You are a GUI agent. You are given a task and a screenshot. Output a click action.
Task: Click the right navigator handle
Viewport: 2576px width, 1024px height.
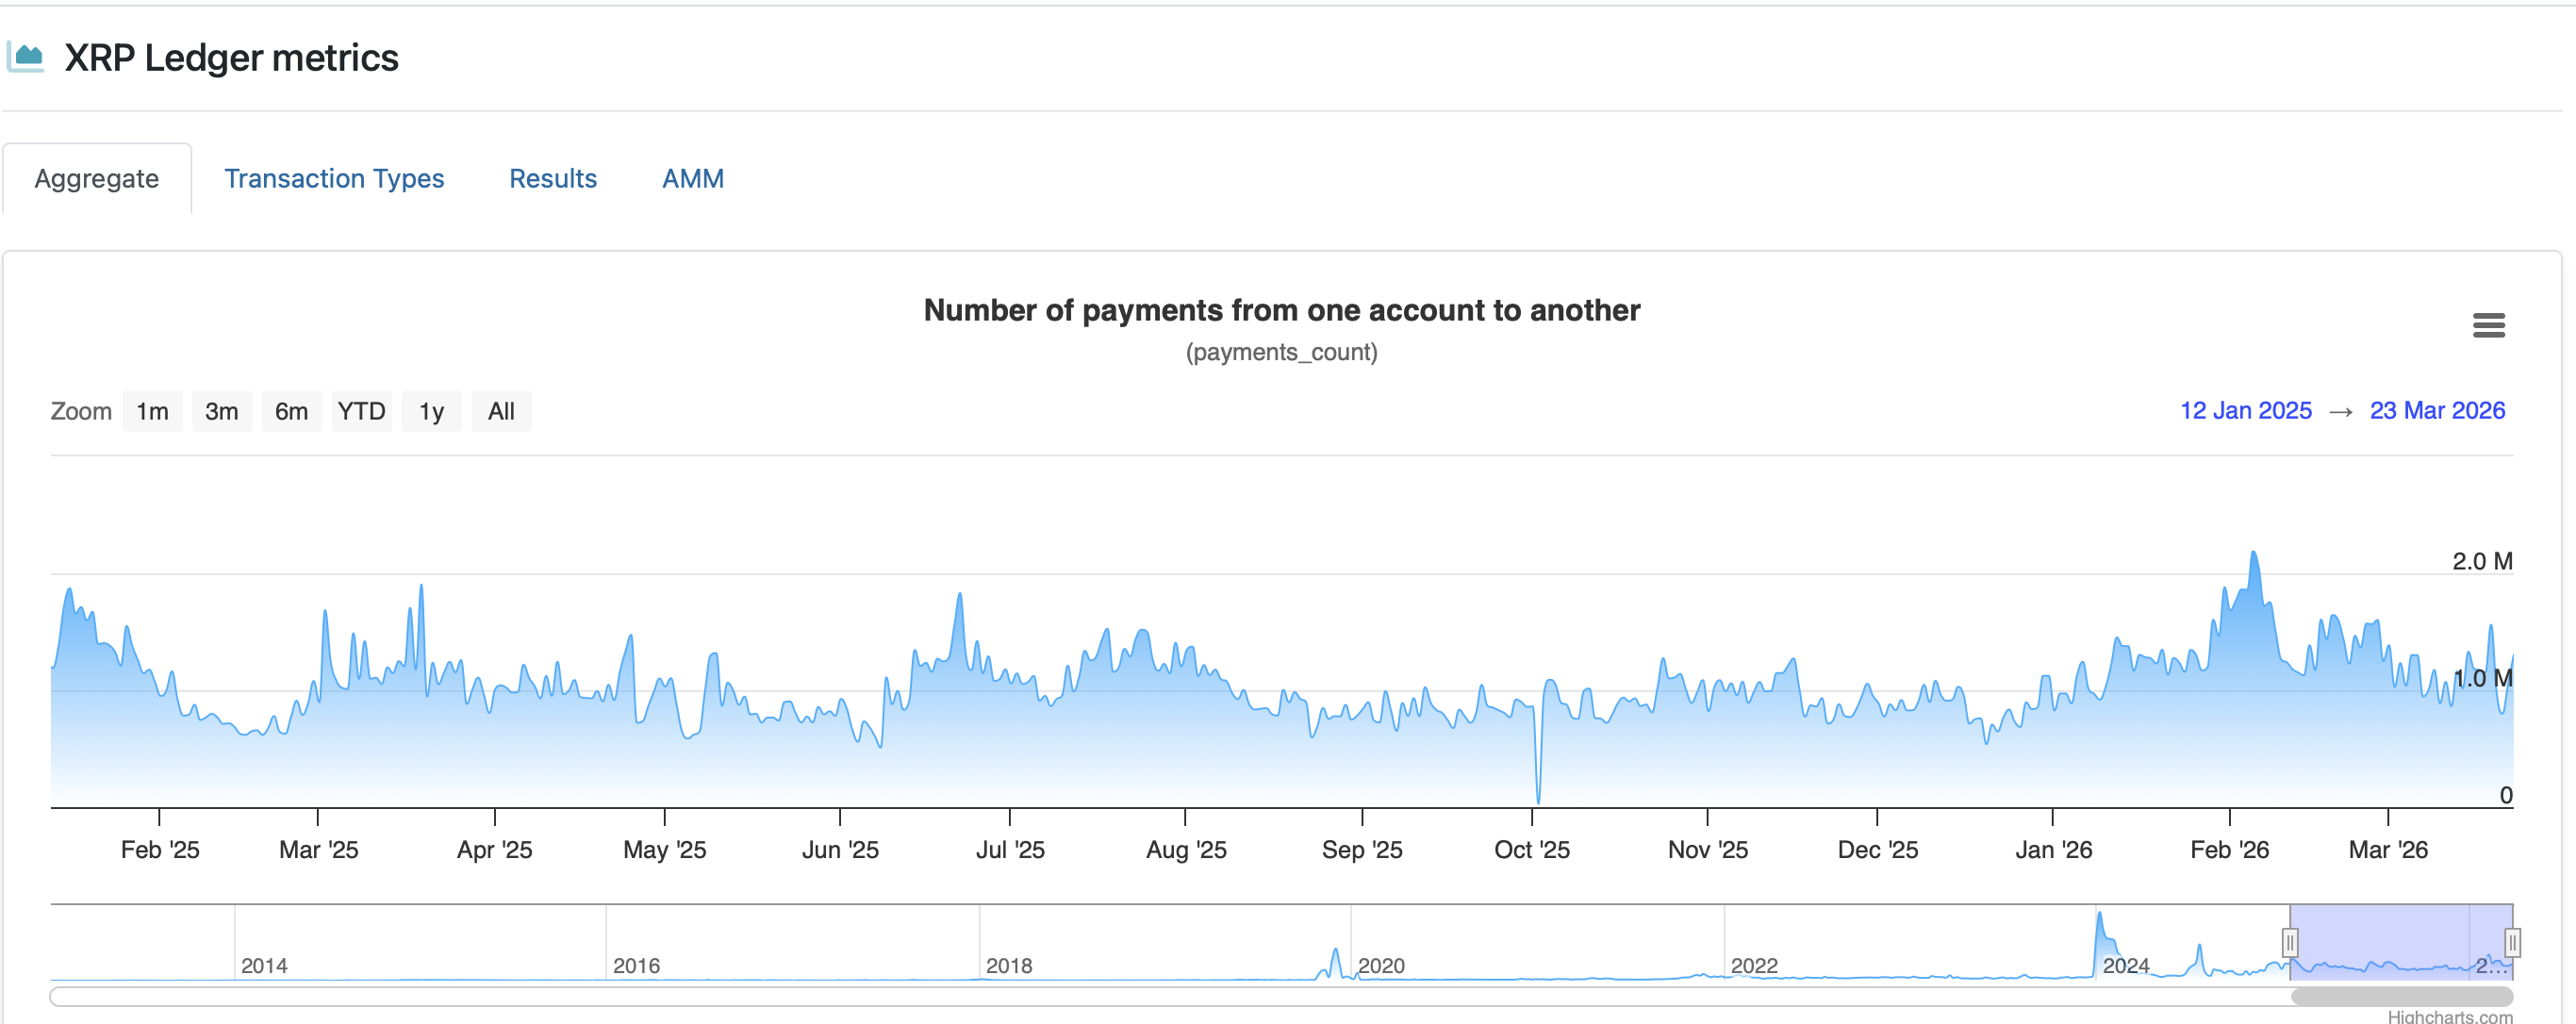(2512, 942)
